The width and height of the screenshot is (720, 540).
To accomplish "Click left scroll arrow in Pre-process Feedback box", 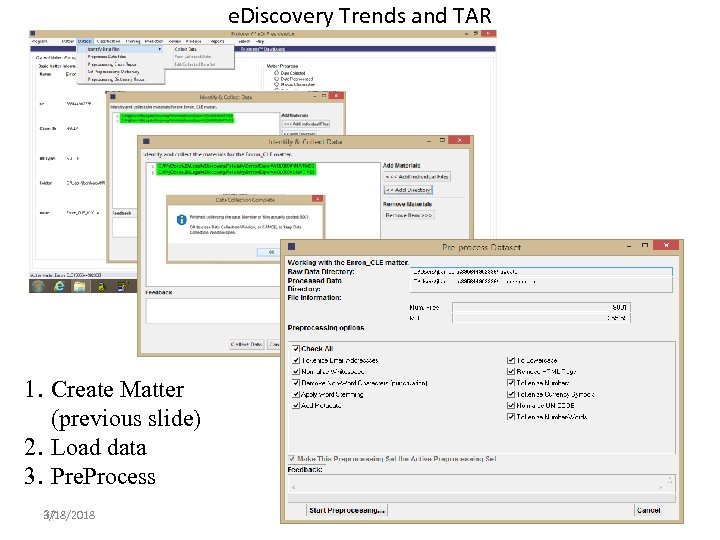I will [x=293, y=487].
